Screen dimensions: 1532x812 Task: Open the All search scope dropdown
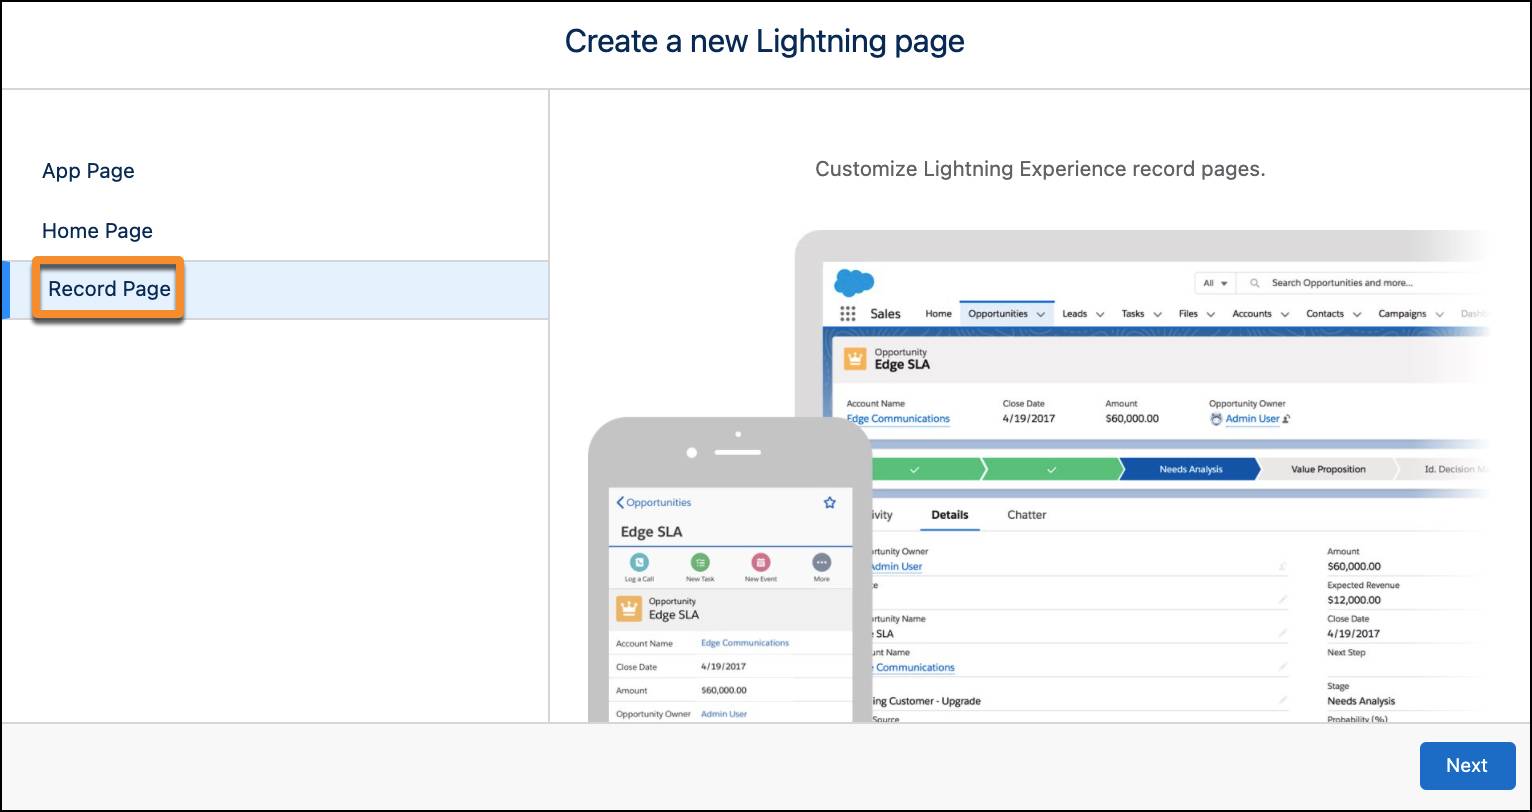pos(1213,283)
